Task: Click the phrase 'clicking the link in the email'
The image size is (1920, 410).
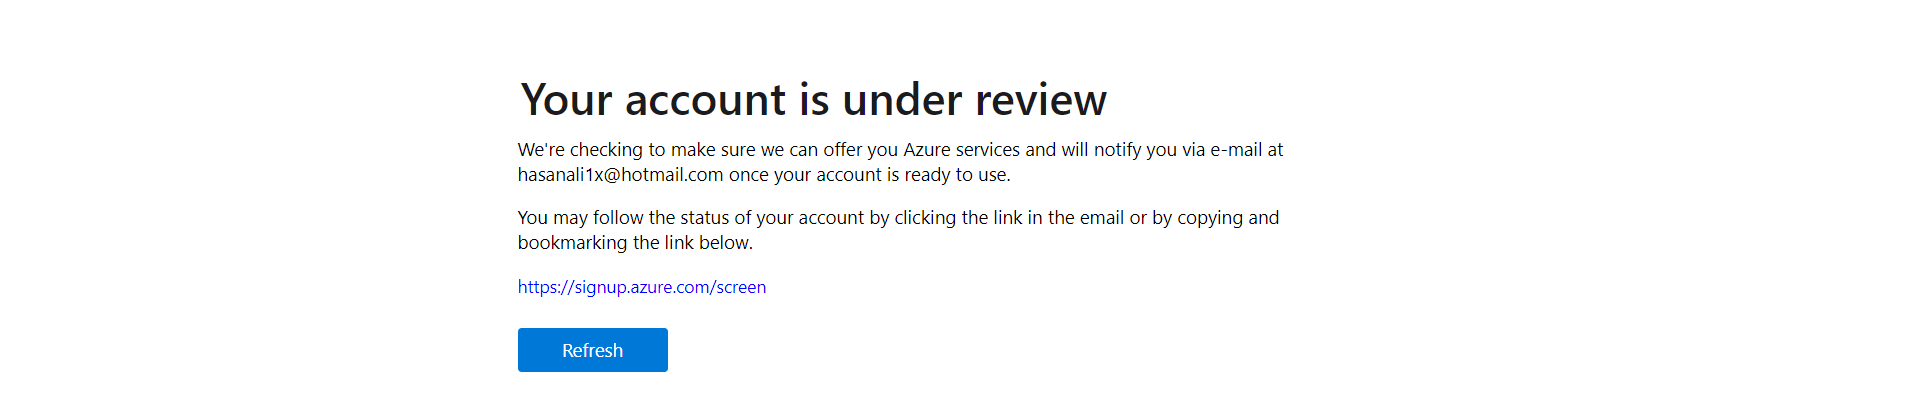Action: pyautogui.click(x=1009, y=218)
